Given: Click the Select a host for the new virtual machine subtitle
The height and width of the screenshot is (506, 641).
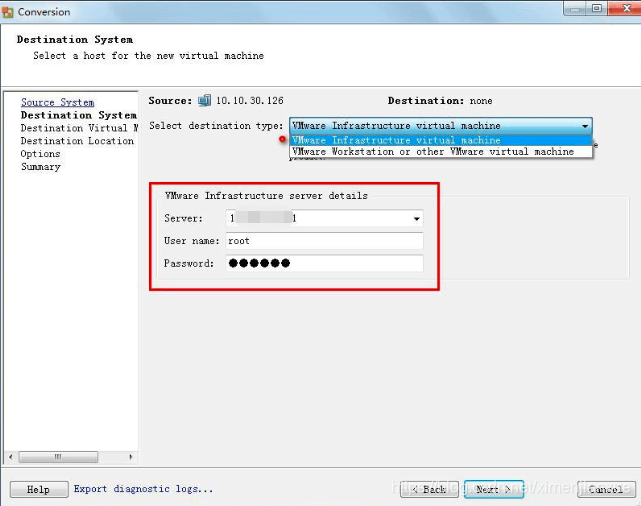Looking at the screenshot, I should 148,56.
